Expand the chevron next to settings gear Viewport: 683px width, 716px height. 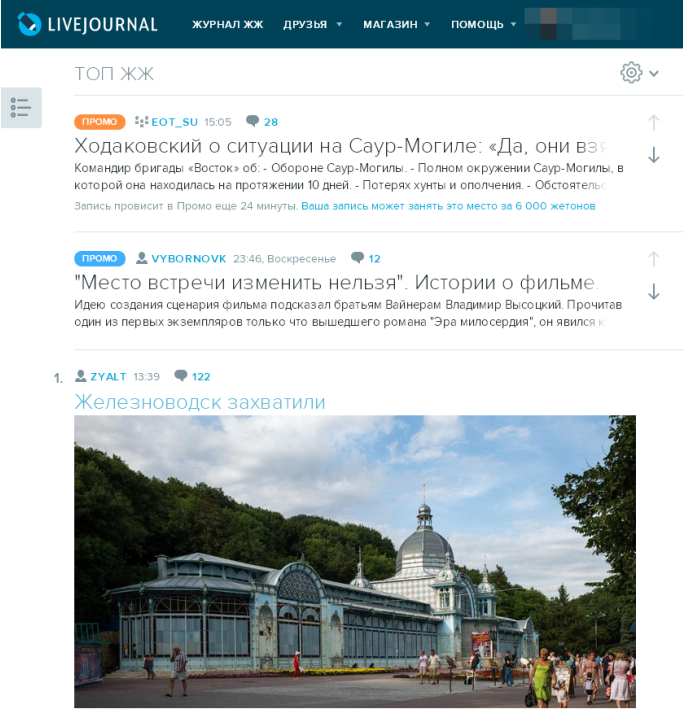(654, 74)
